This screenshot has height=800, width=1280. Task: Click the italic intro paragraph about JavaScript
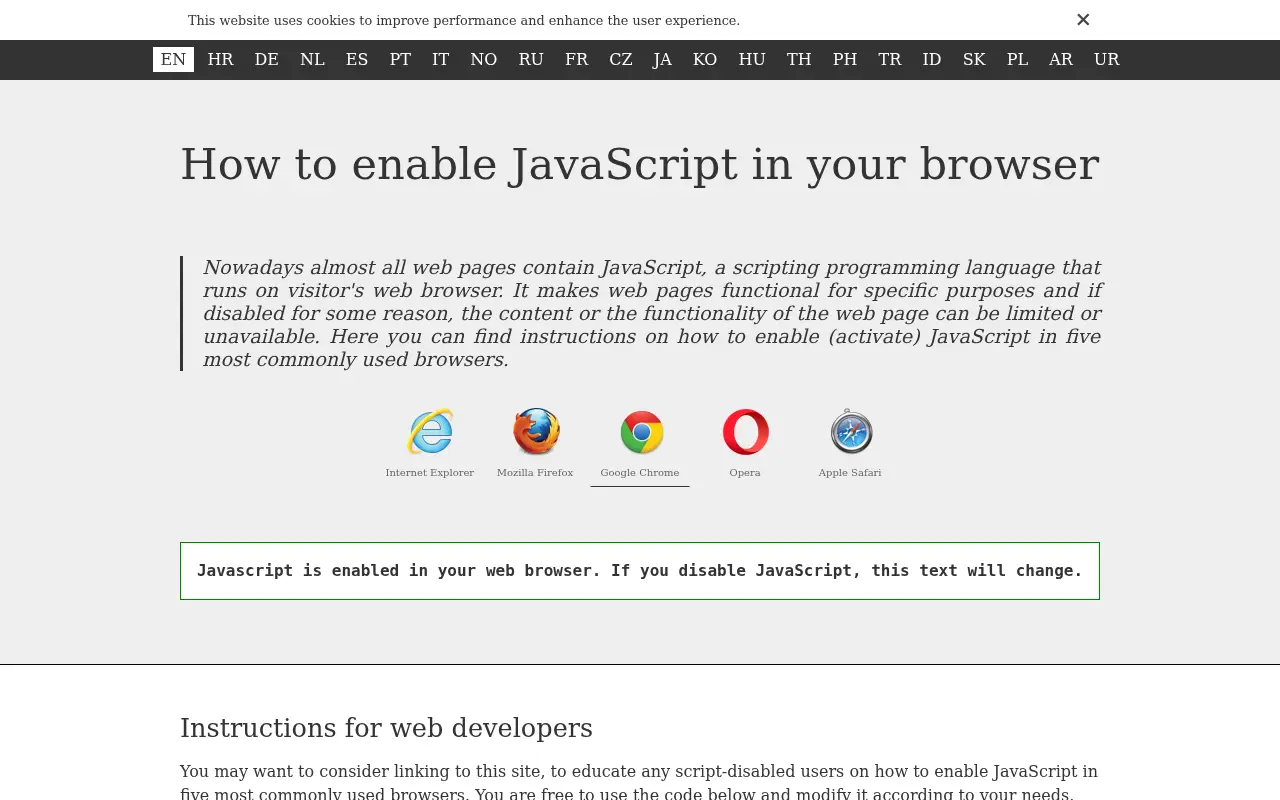(x=652, y=313)
